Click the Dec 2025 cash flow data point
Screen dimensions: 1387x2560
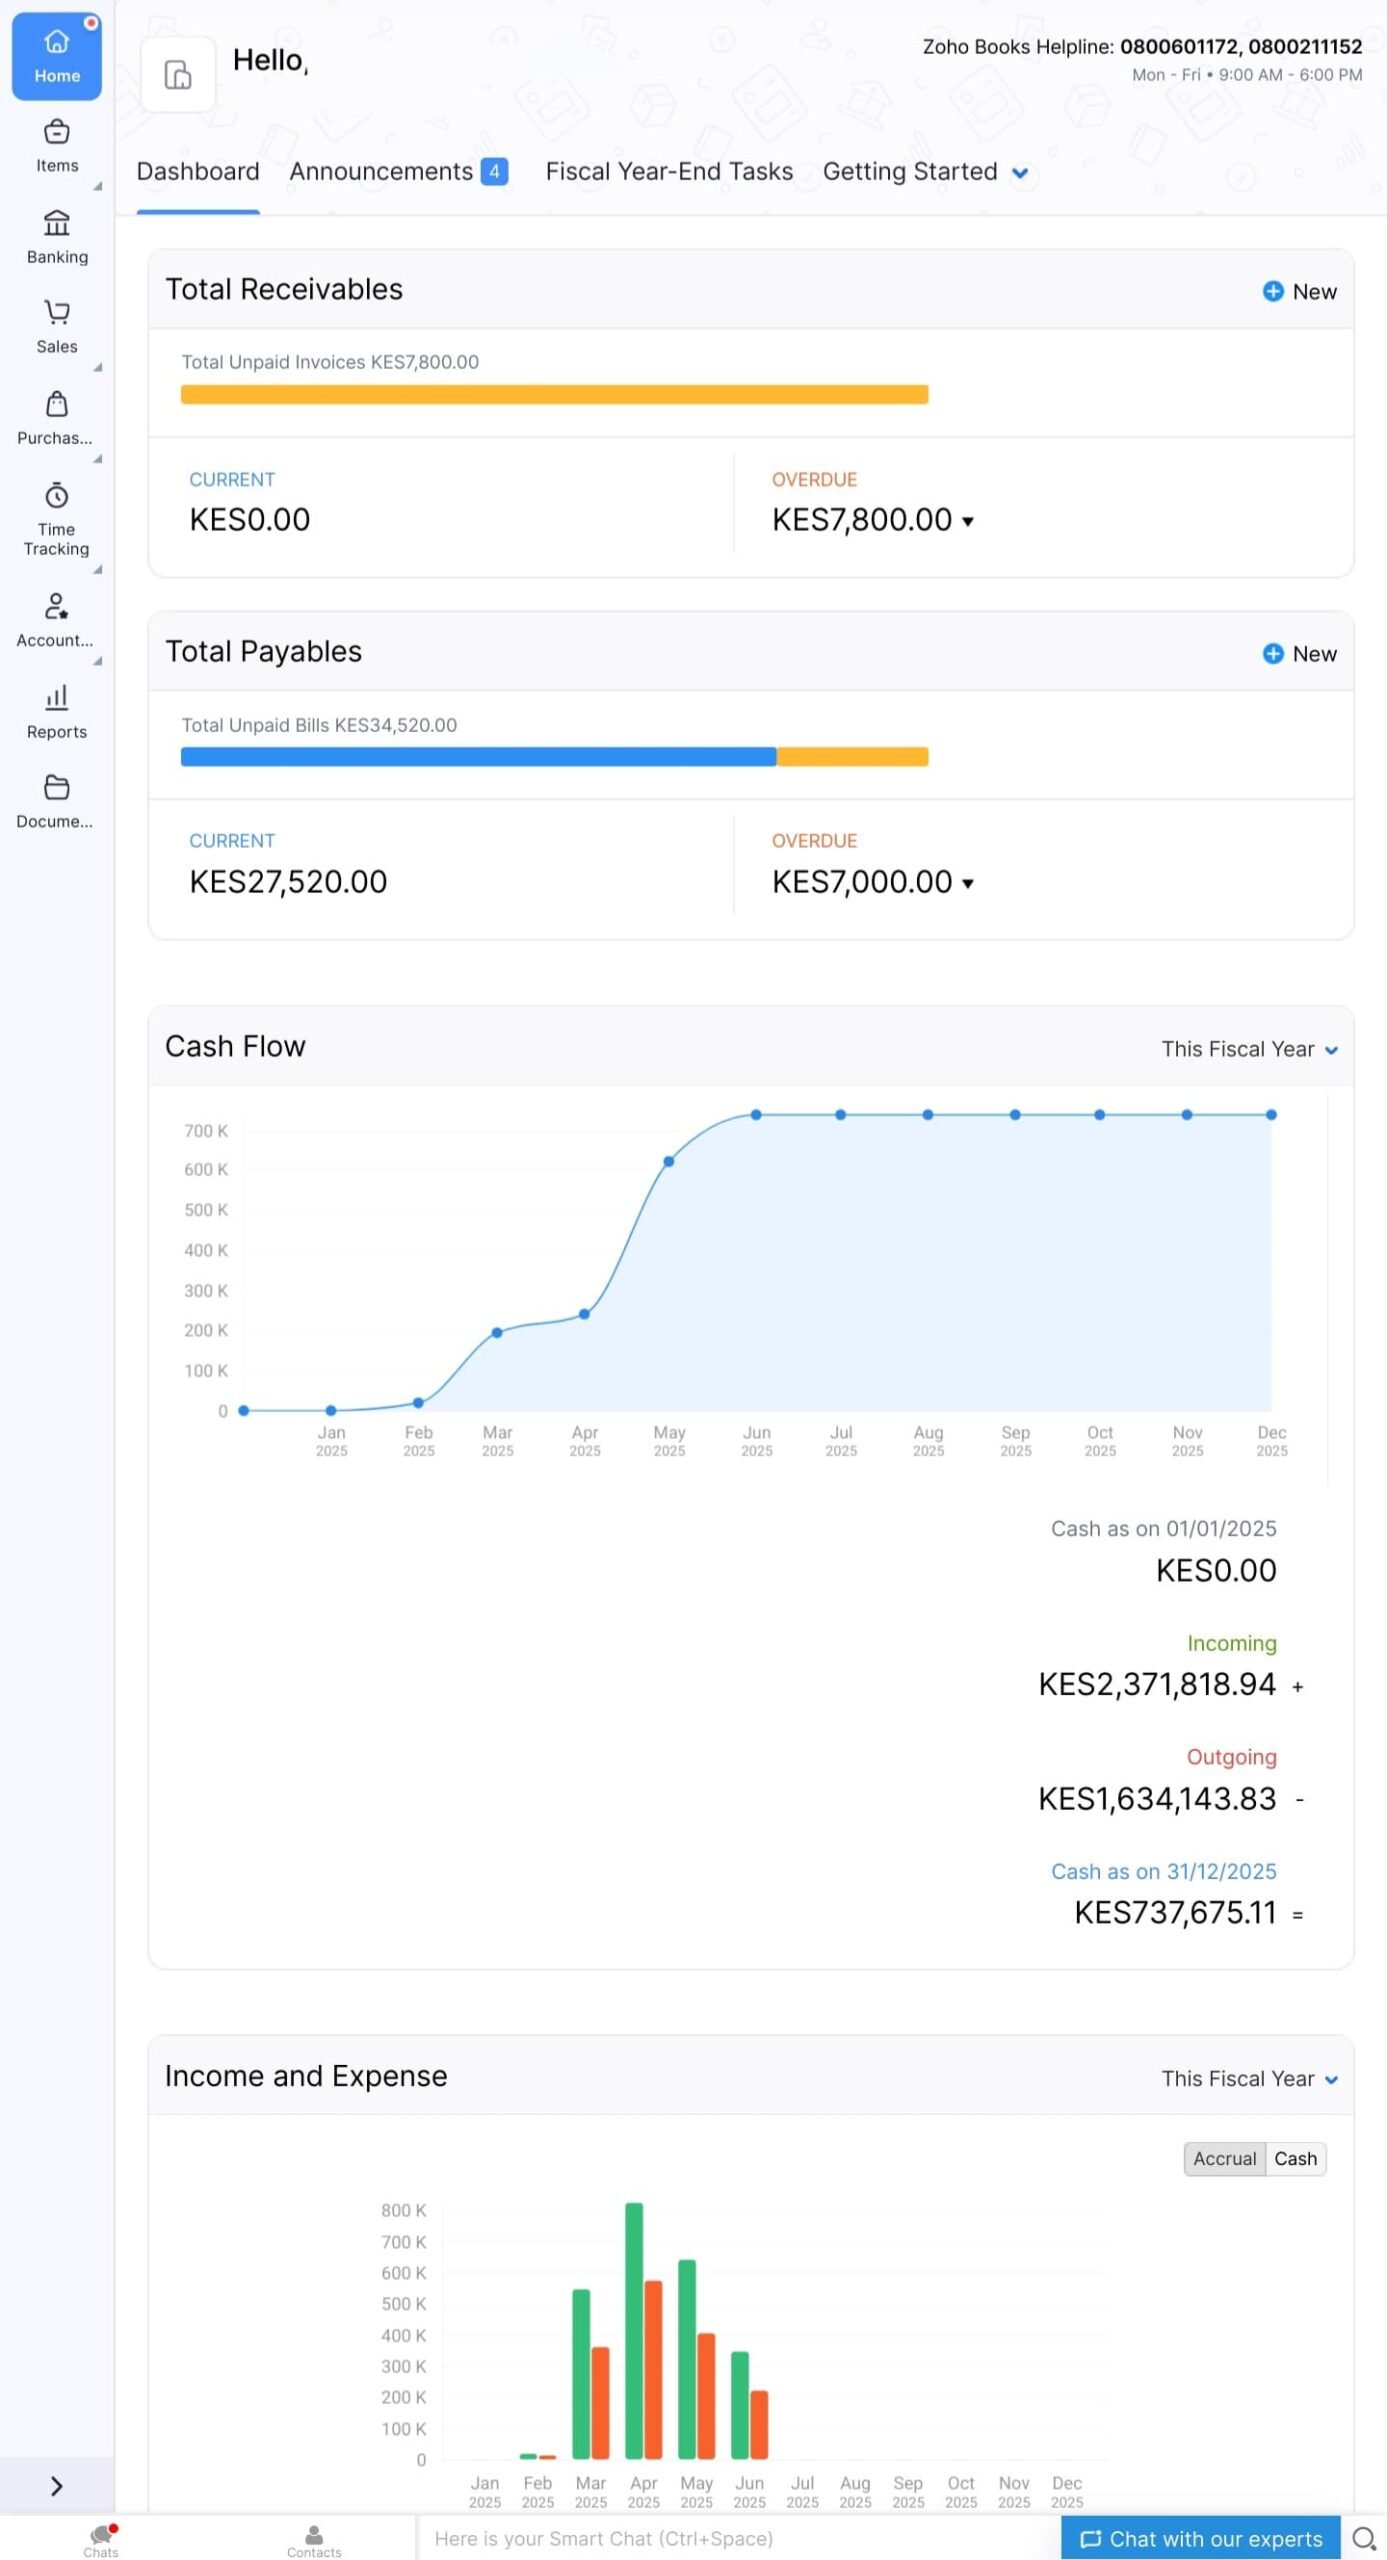1271,1114
